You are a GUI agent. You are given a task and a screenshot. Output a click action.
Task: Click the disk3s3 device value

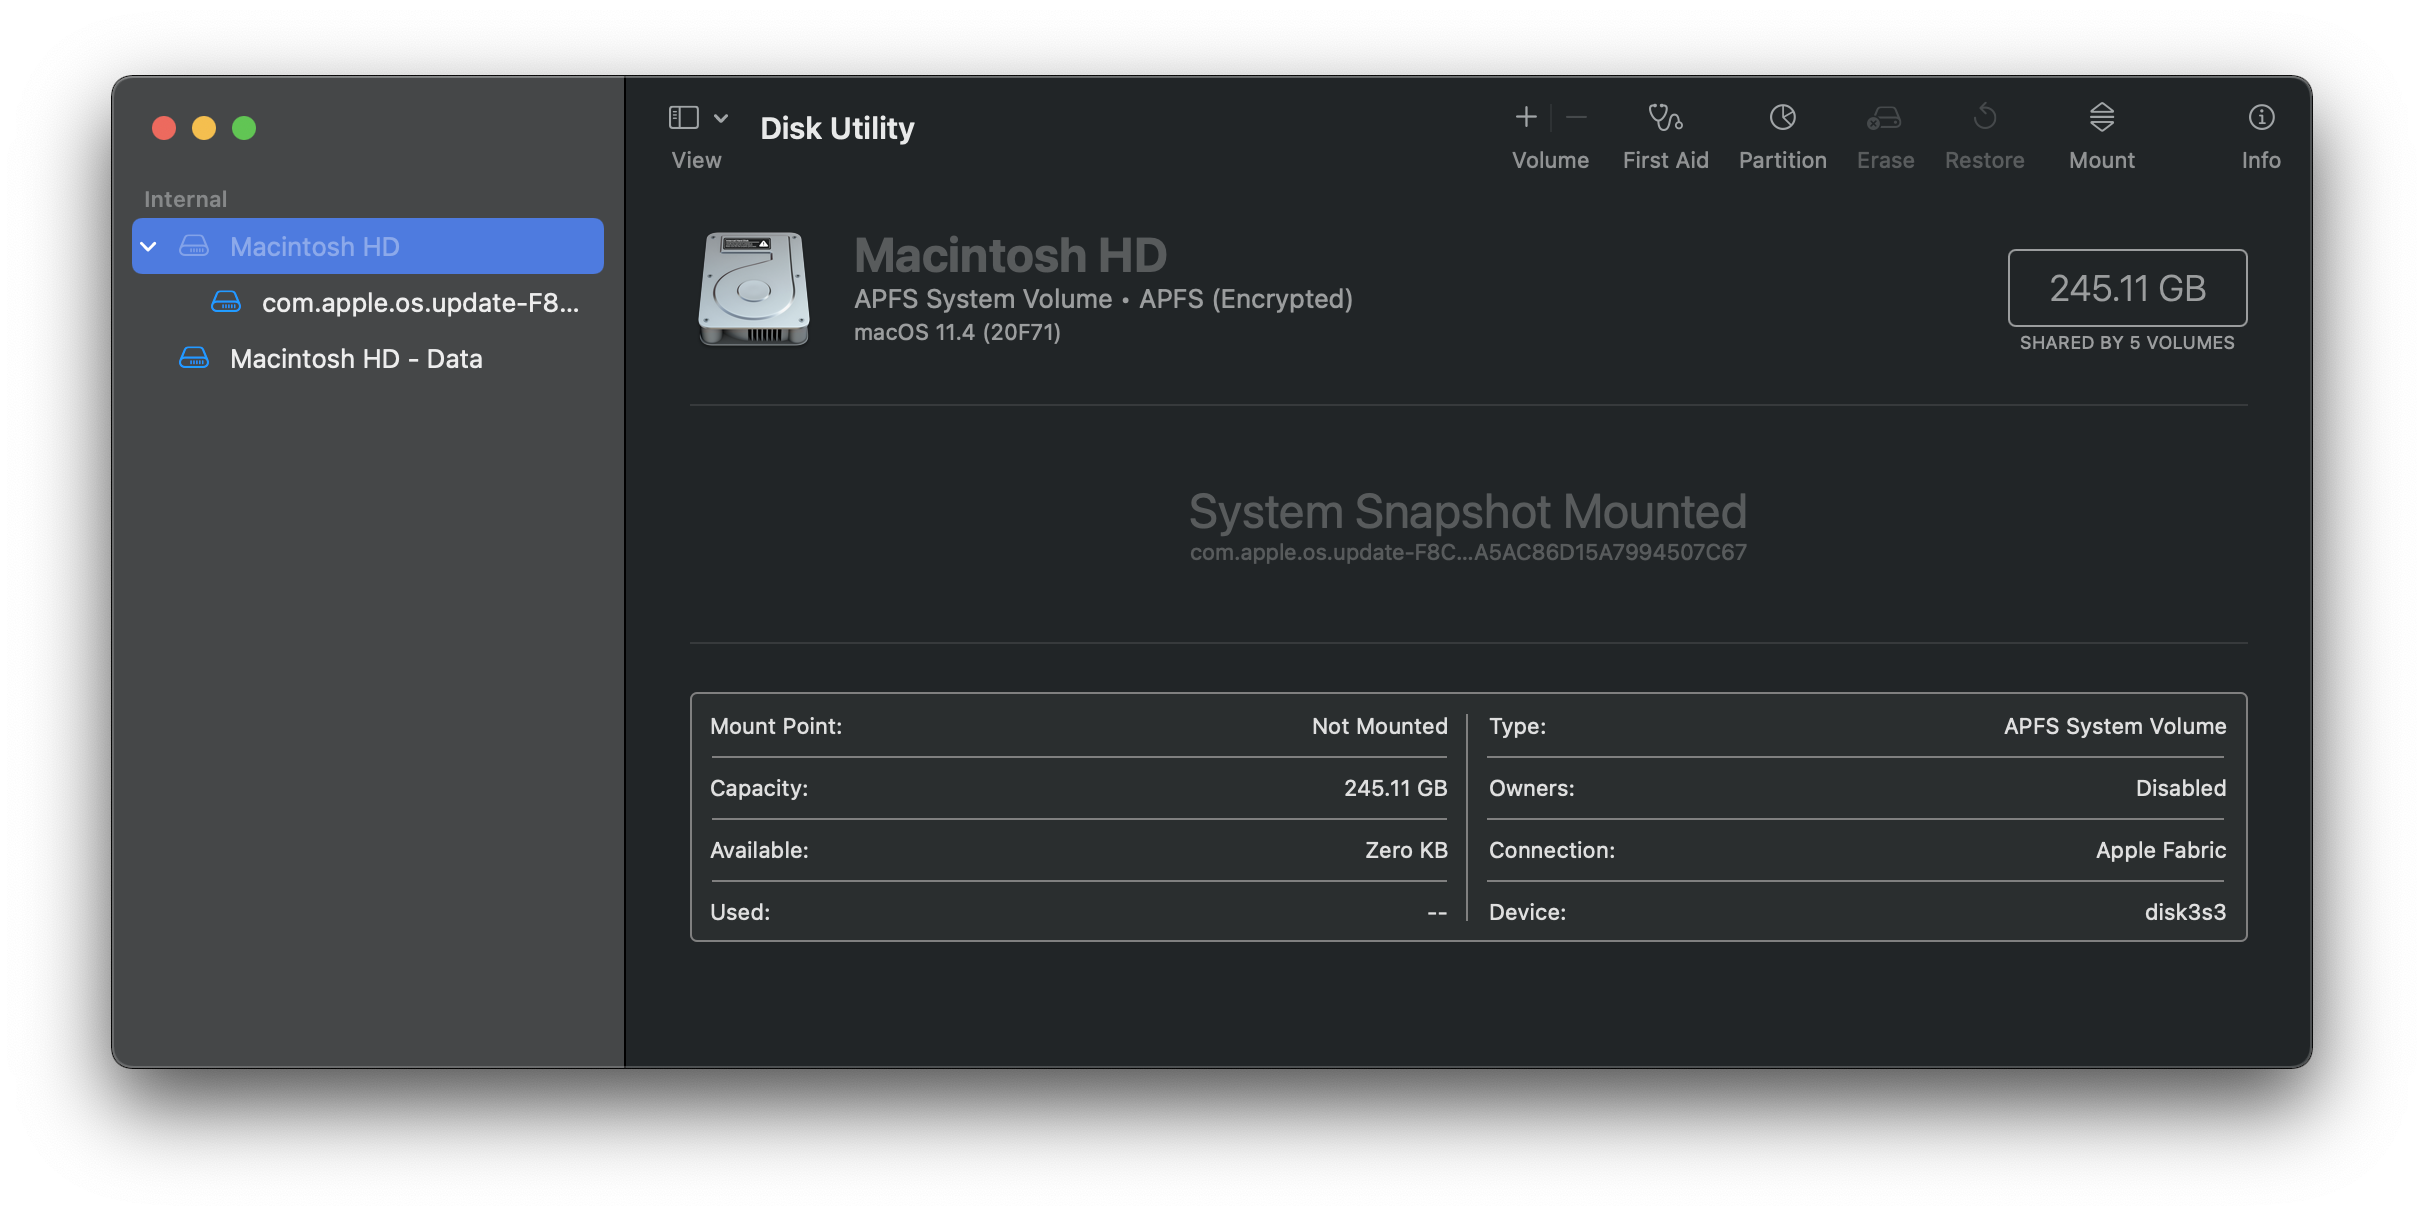click(x=2185, y=912)
